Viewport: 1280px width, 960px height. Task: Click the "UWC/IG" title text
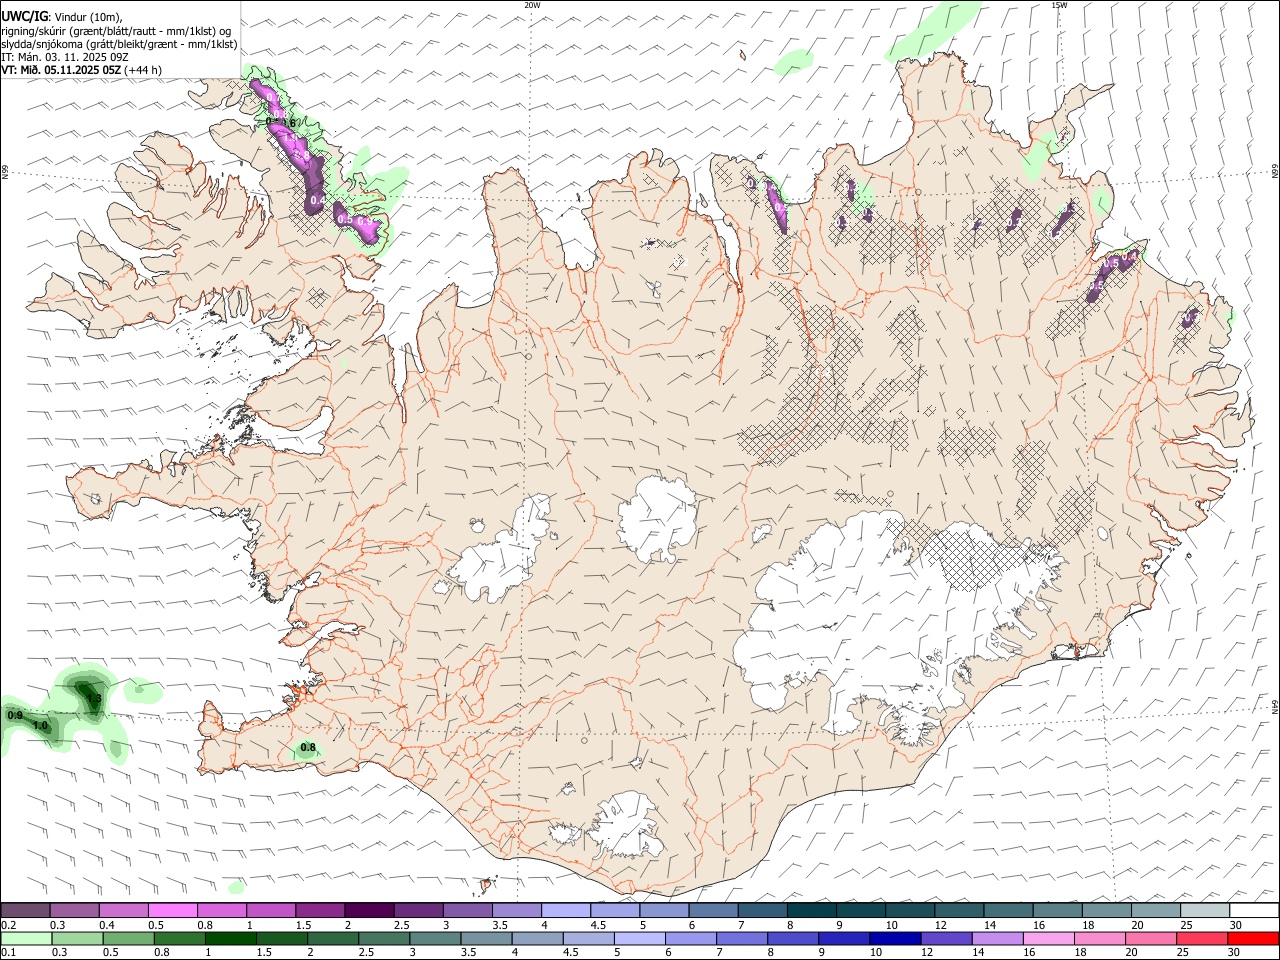pyautogui.click(x=23, y=16)
